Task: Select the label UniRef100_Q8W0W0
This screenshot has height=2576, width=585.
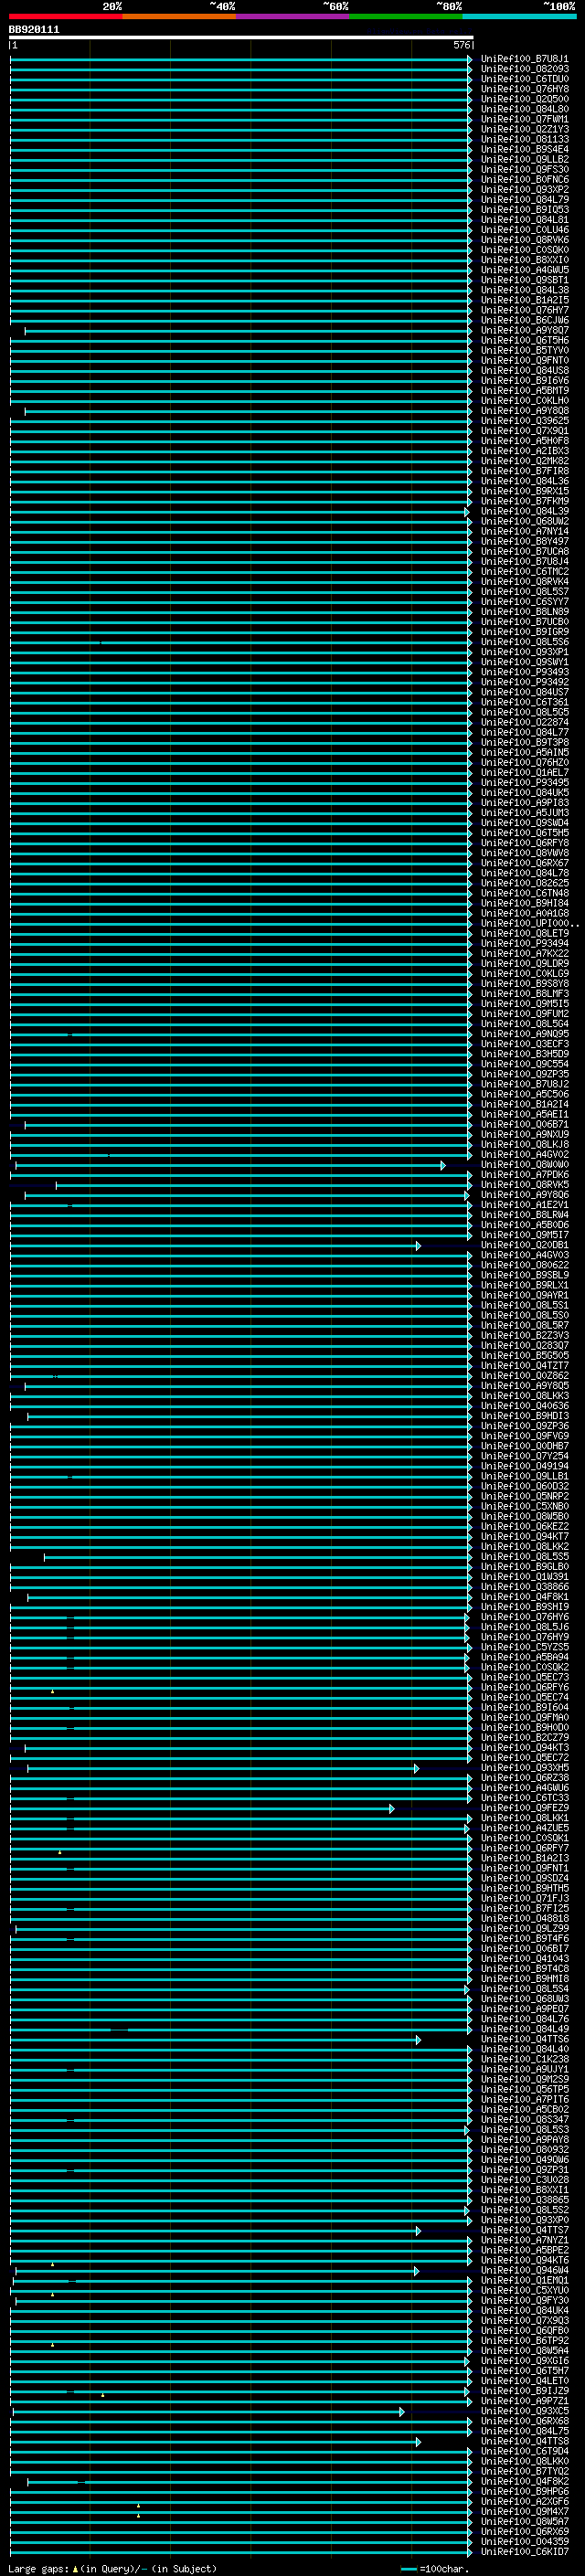Action: (525, 1165)
